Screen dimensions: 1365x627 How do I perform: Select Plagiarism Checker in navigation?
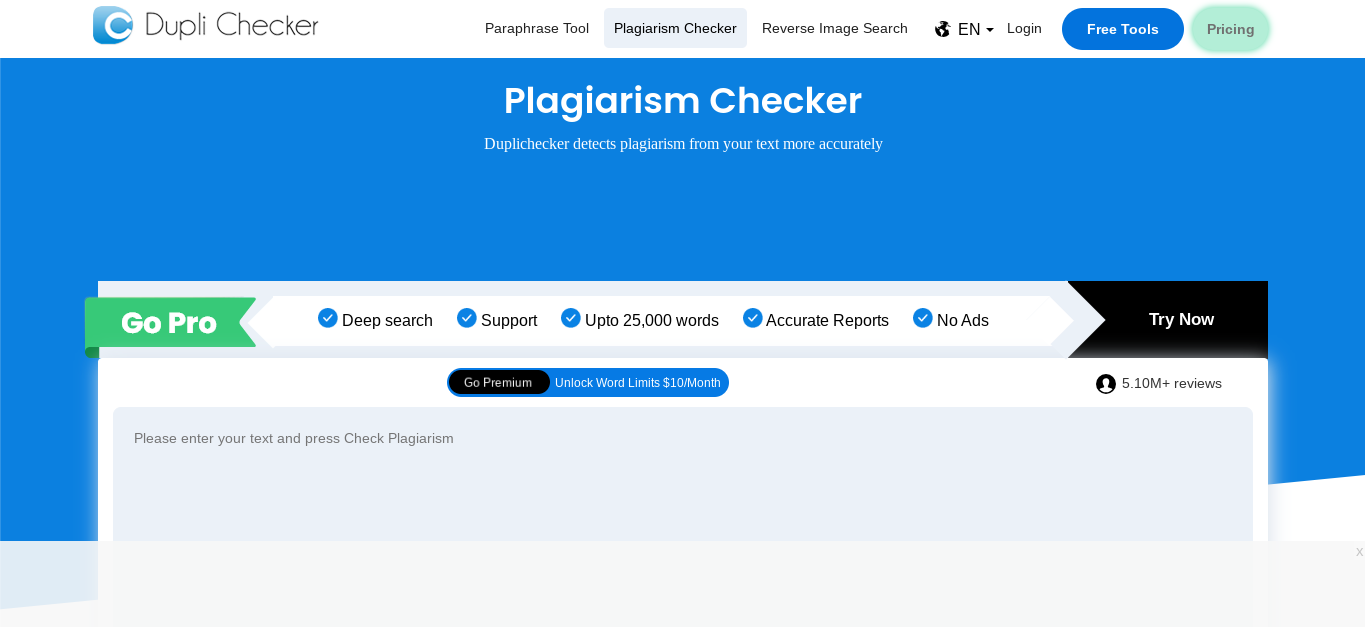click(x=675, y=28)
